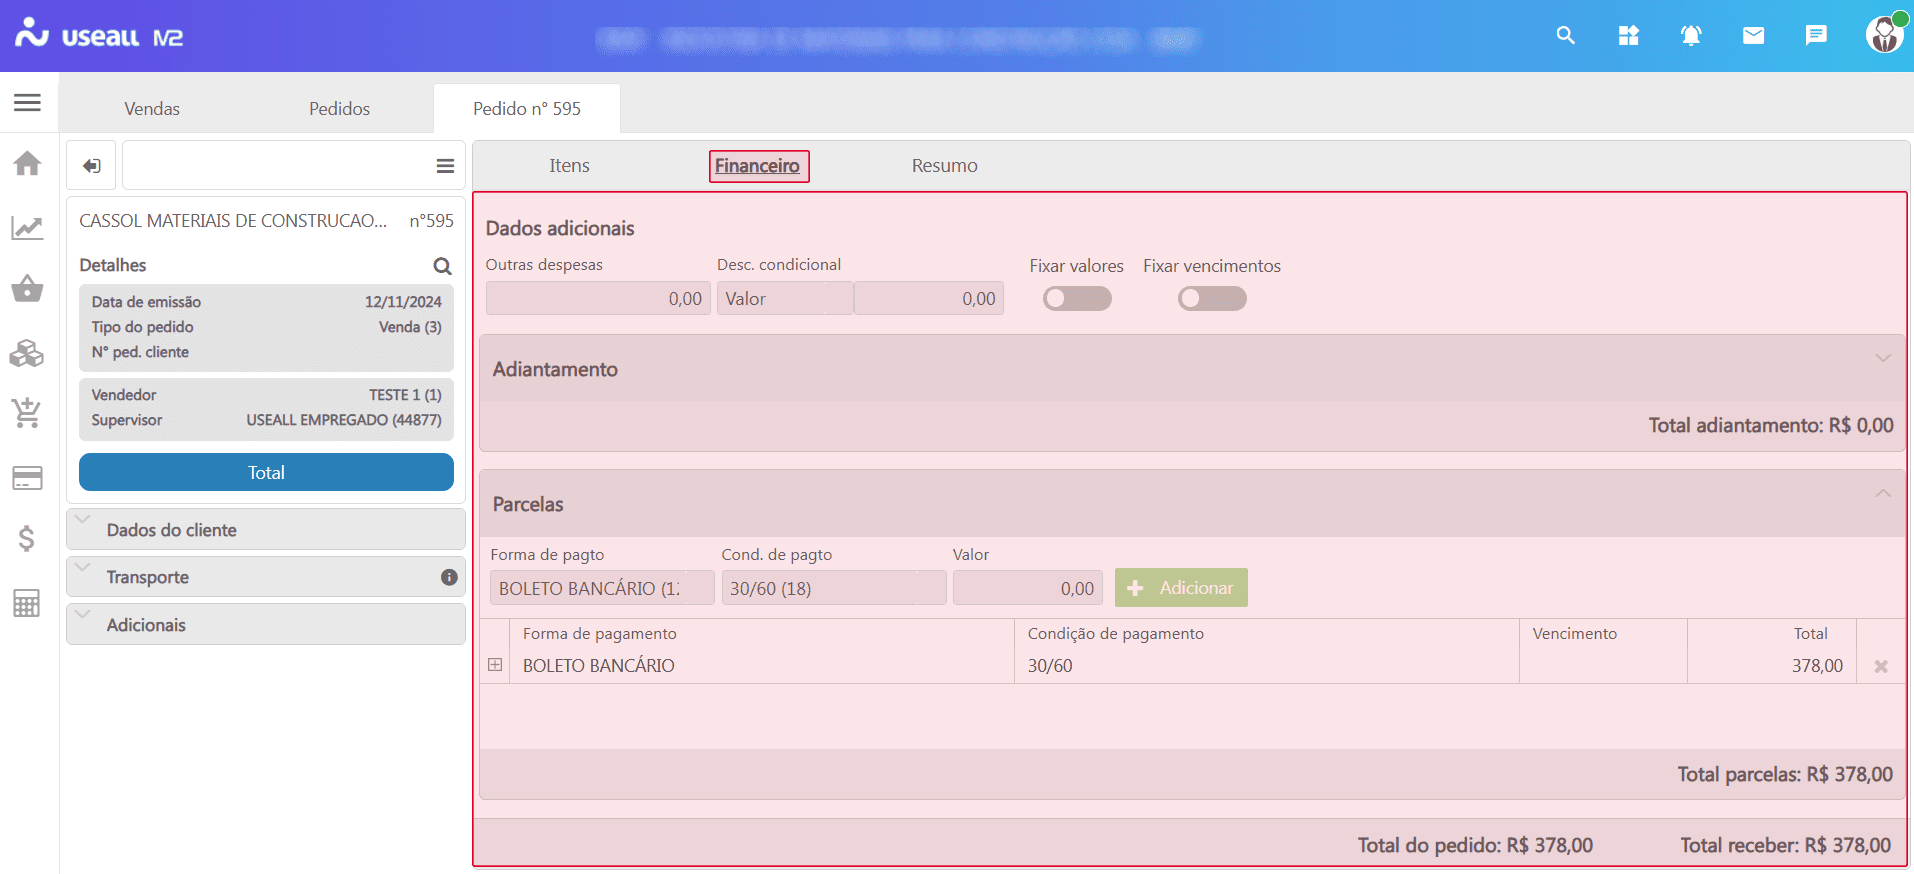Search details with Detalhes magnifier icon
Screen dimensions: 1914x874
(442, 266)
